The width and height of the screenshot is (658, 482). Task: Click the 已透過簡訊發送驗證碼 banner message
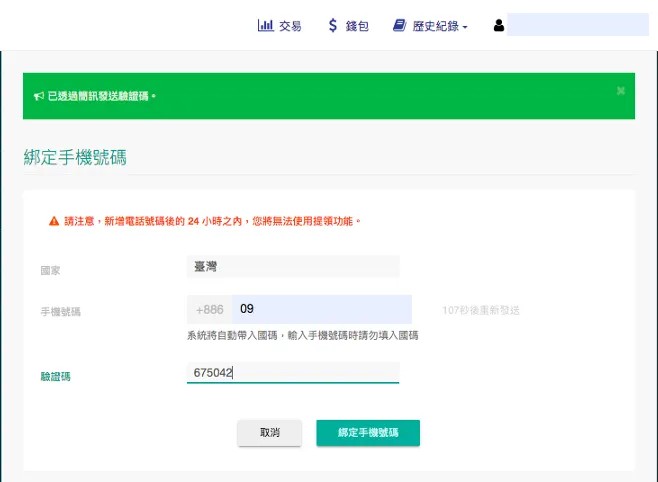pos(102,96)
